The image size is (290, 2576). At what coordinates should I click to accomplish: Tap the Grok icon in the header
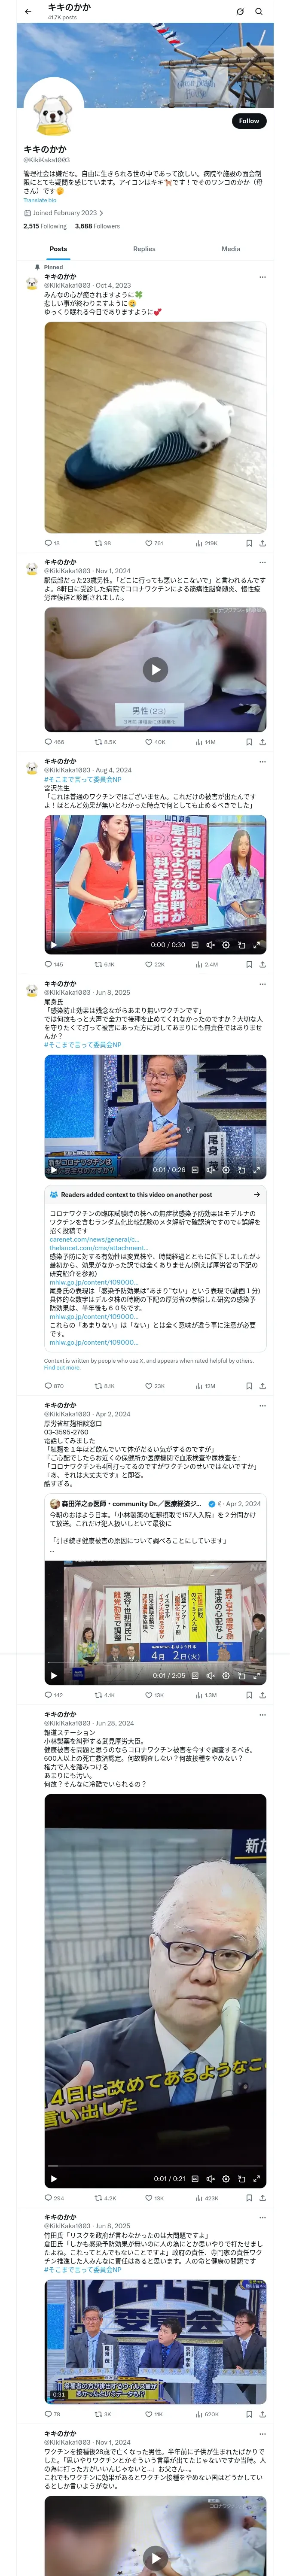(240, 12)
